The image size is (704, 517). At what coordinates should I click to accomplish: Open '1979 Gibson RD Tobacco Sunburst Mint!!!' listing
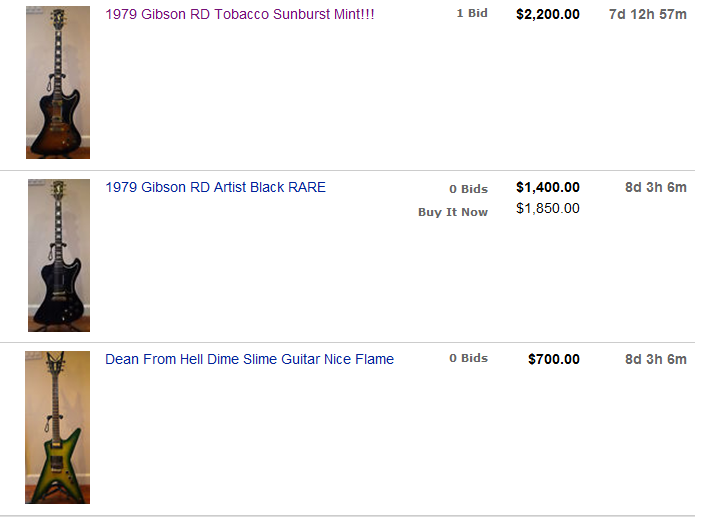click(240, 15)
